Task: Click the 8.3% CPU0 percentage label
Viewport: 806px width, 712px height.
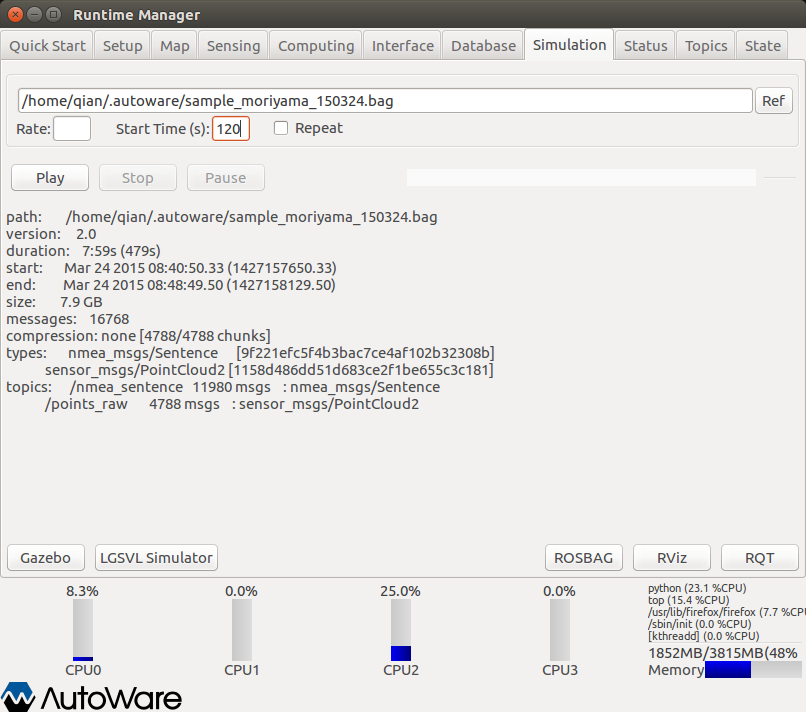Action: click(x=82, y=591)
